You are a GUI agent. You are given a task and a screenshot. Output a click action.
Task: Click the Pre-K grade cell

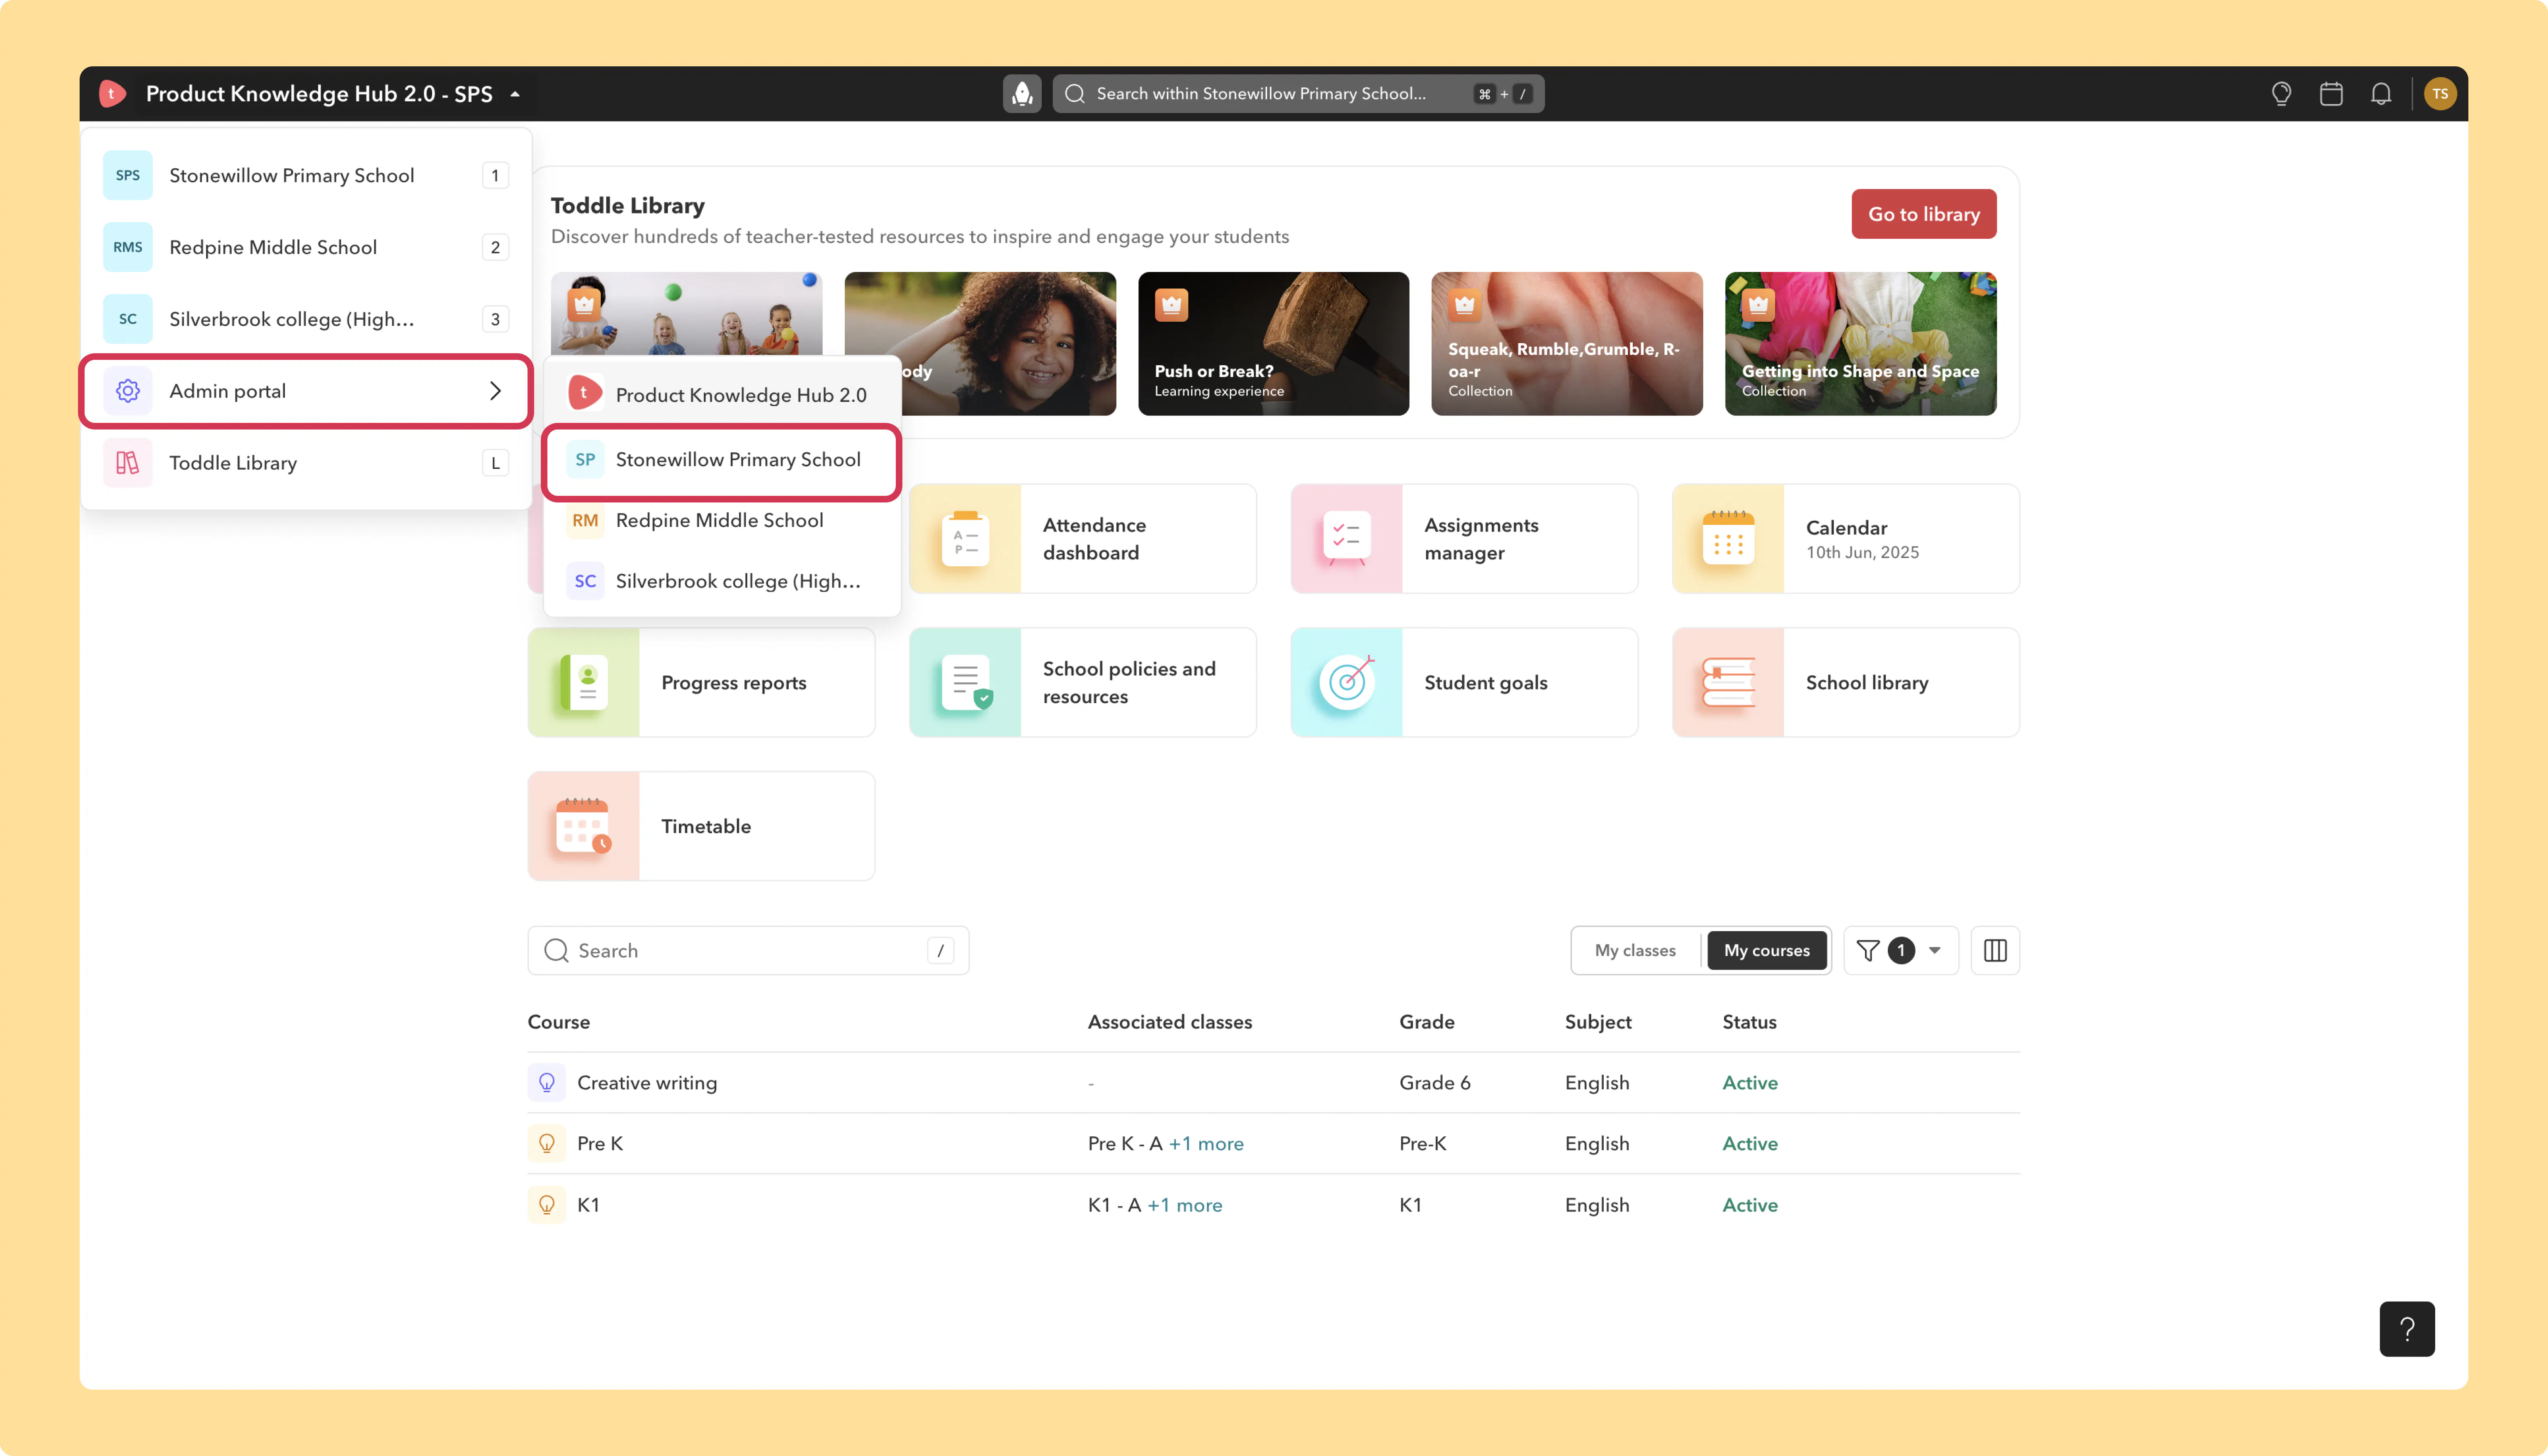tap(1423, 1143)
